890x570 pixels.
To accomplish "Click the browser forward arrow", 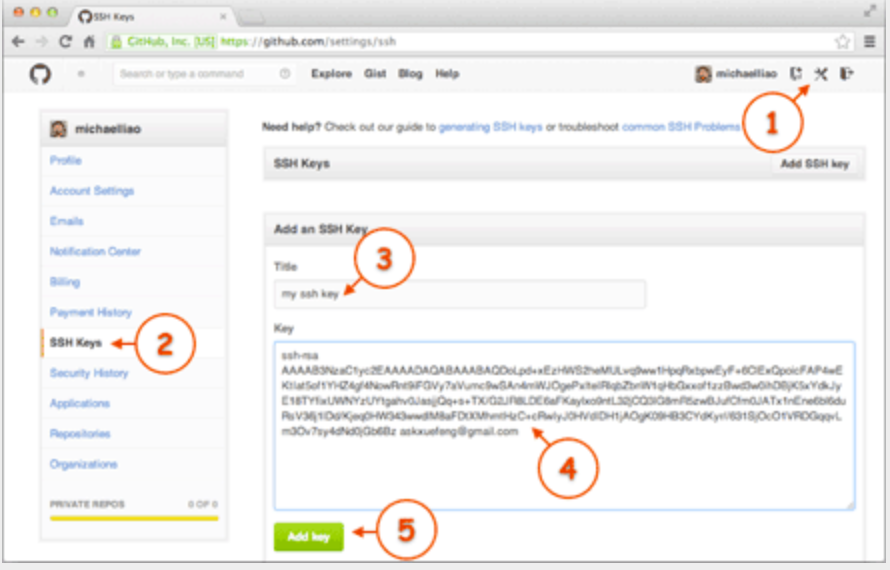I will (x=42, y=41).
